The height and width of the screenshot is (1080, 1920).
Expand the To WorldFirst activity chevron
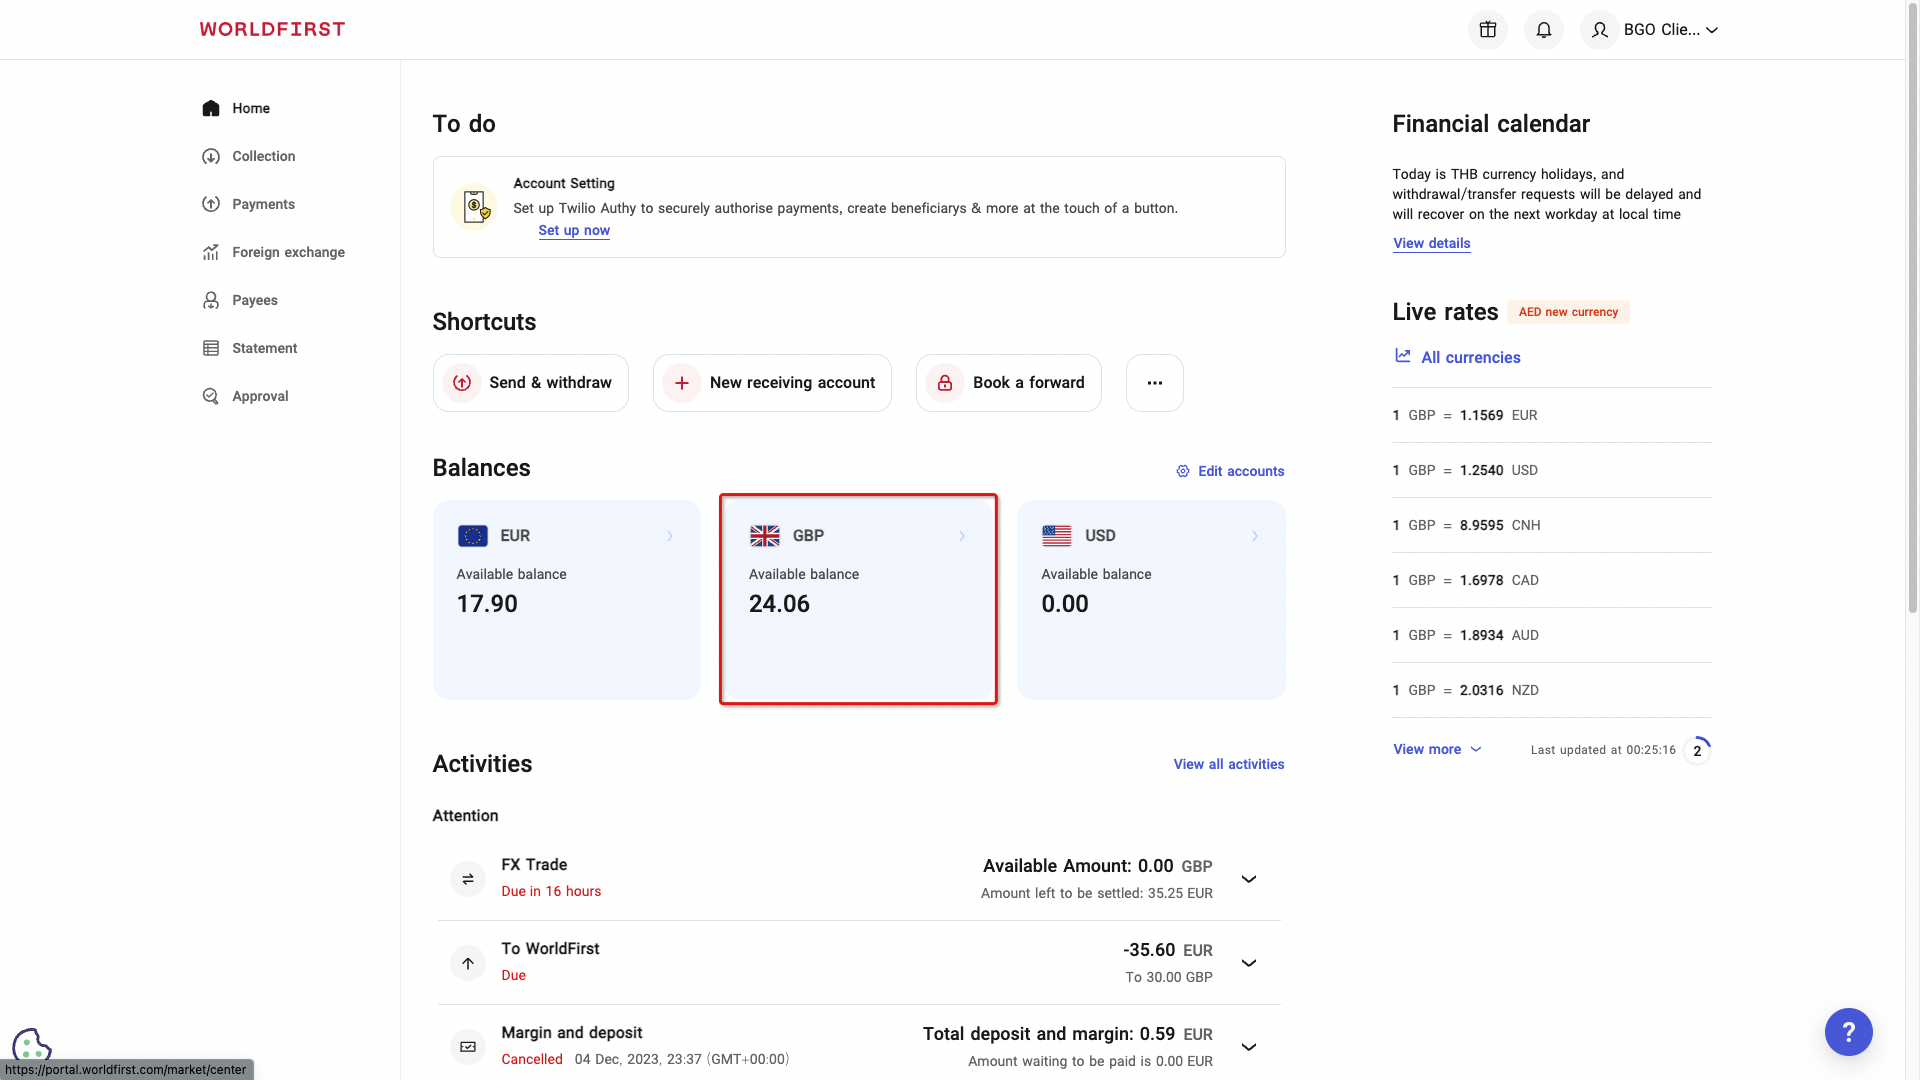click(x=1248, y=963)
